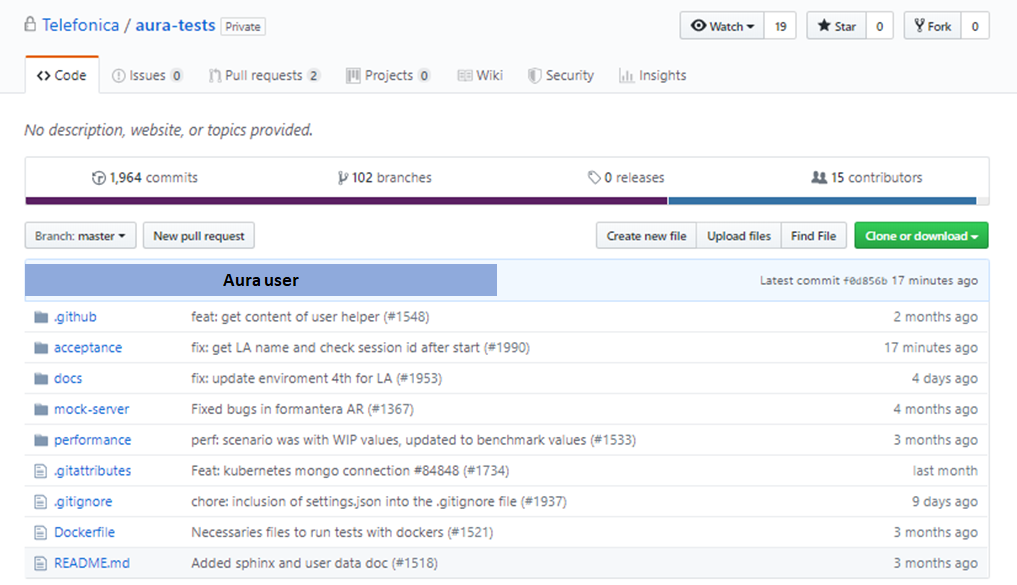The height and width of the screenshot is (585, 1017).
Task: Click the Dockerfile file icon
Action: [x=40, y=532]
